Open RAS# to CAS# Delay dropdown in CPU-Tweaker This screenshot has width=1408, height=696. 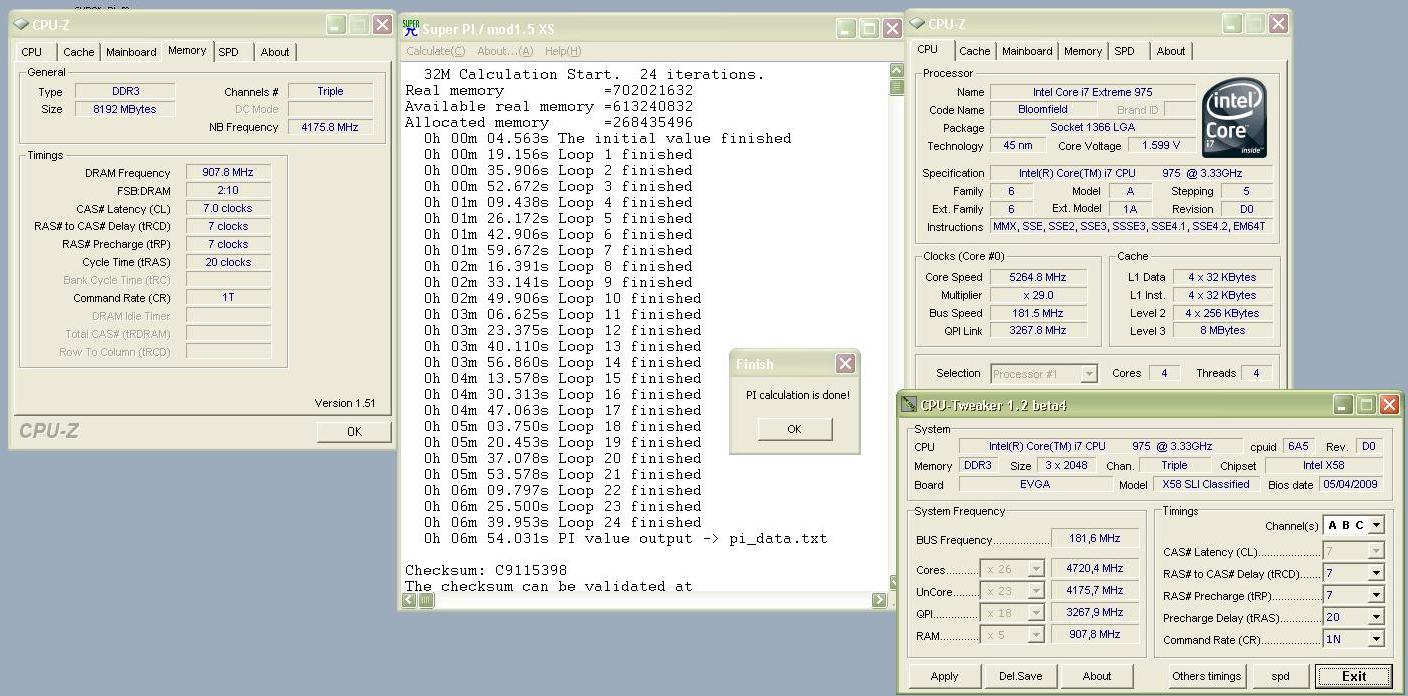click(x=1376, y=573)
